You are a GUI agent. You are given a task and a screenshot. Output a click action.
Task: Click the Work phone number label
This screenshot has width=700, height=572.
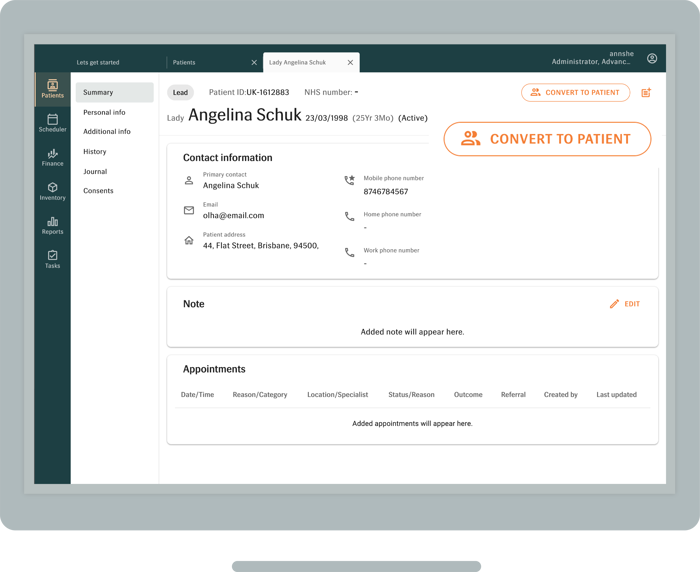(x=391, y=251)
